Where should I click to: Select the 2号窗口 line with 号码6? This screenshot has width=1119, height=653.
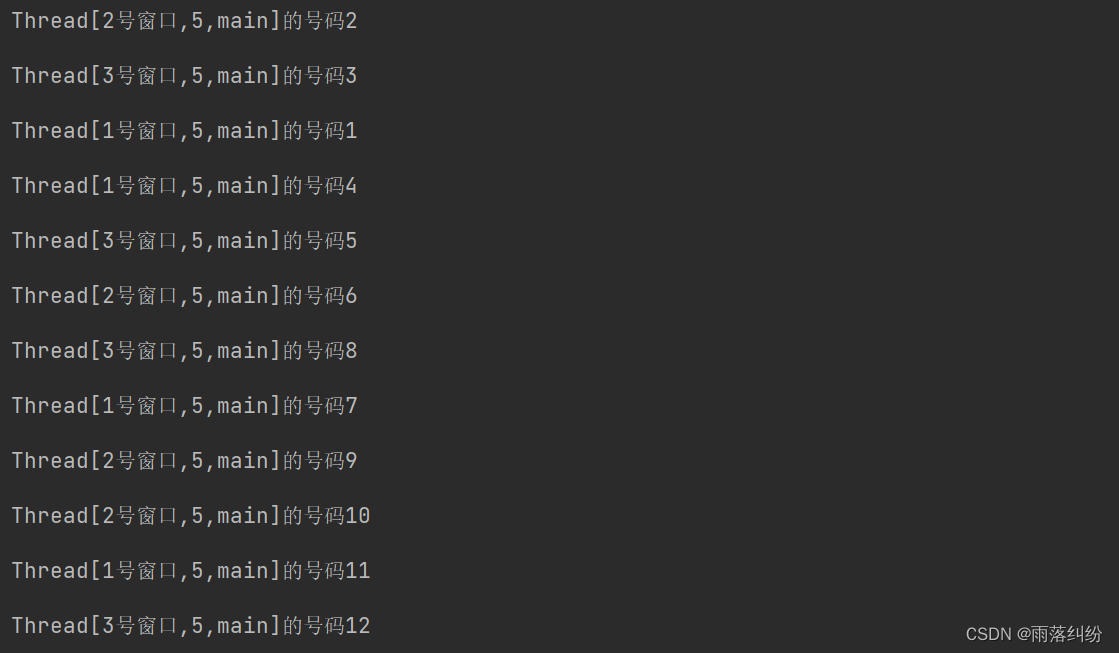click(184, 295)
